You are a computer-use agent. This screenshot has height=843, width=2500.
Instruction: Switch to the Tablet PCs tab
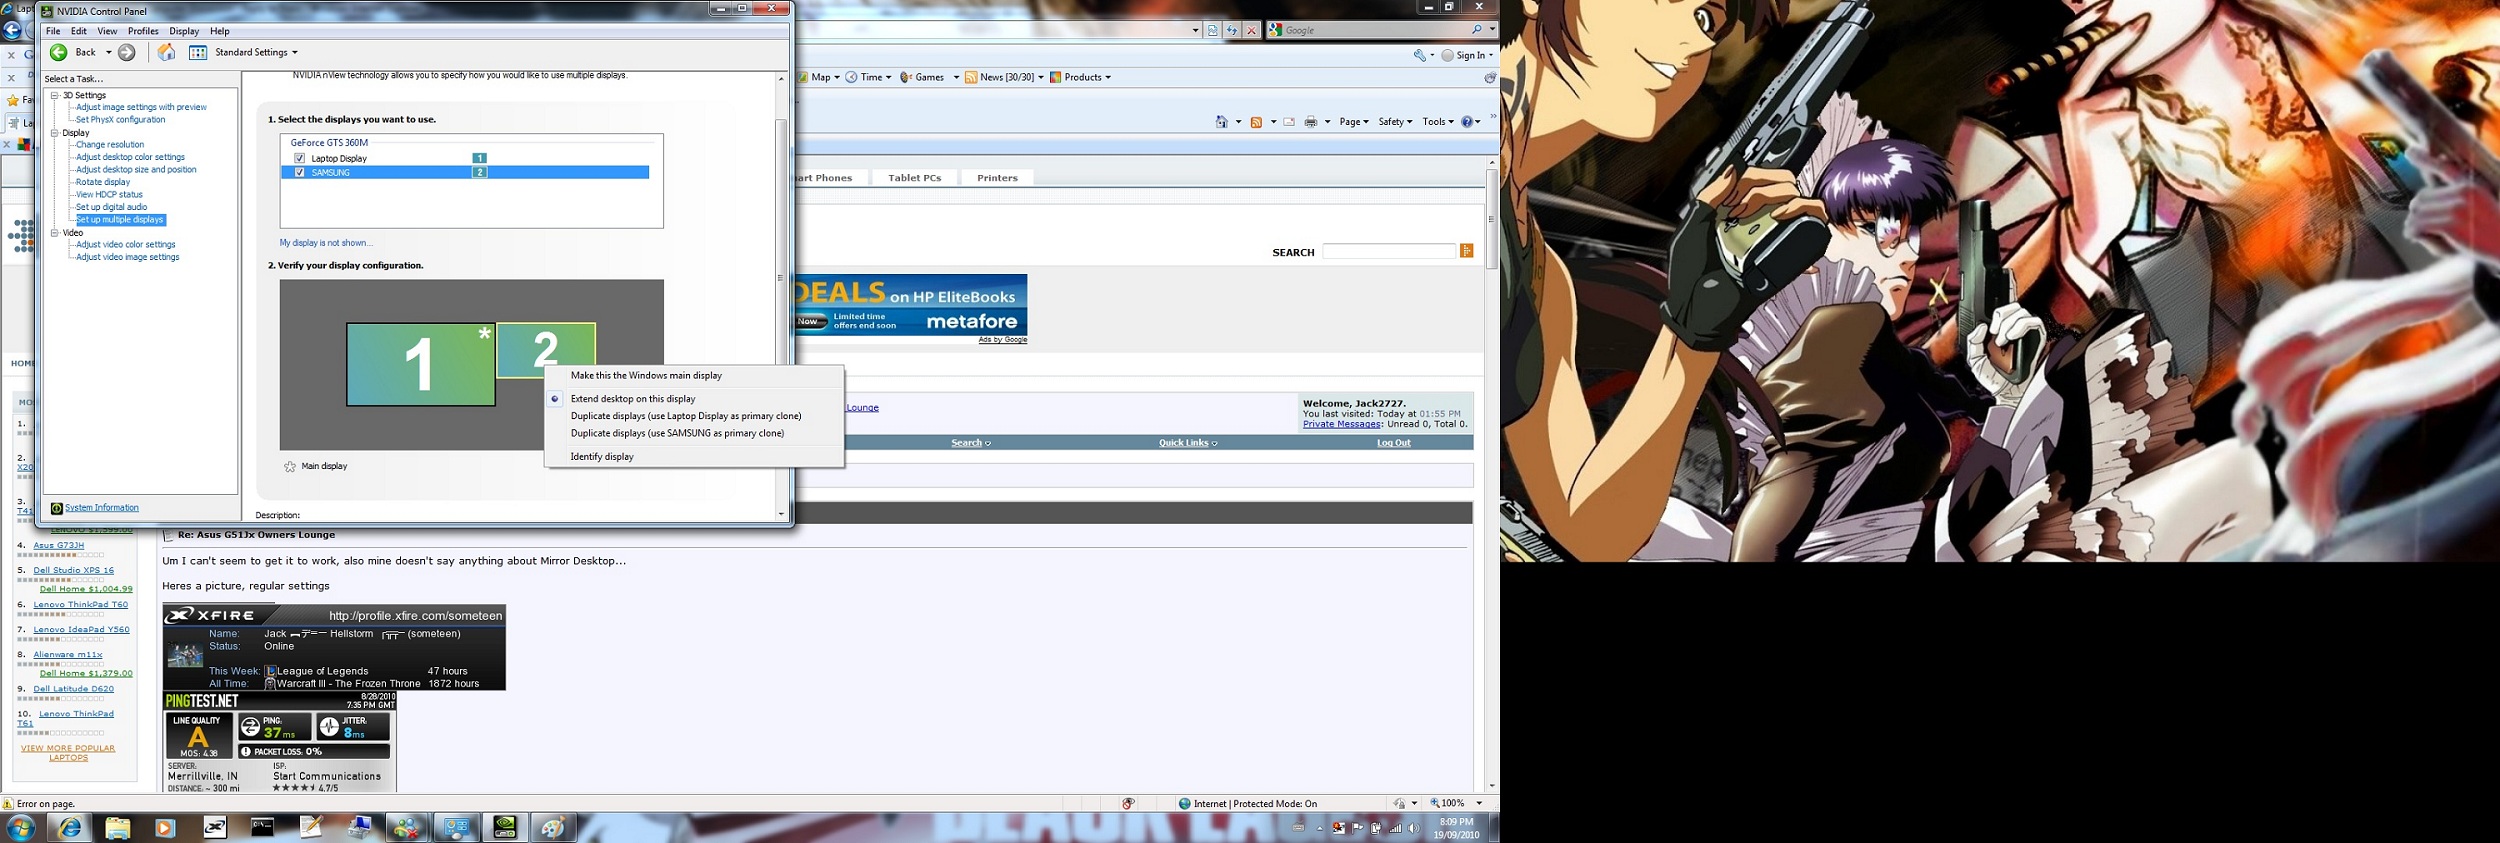click(914, 178)
